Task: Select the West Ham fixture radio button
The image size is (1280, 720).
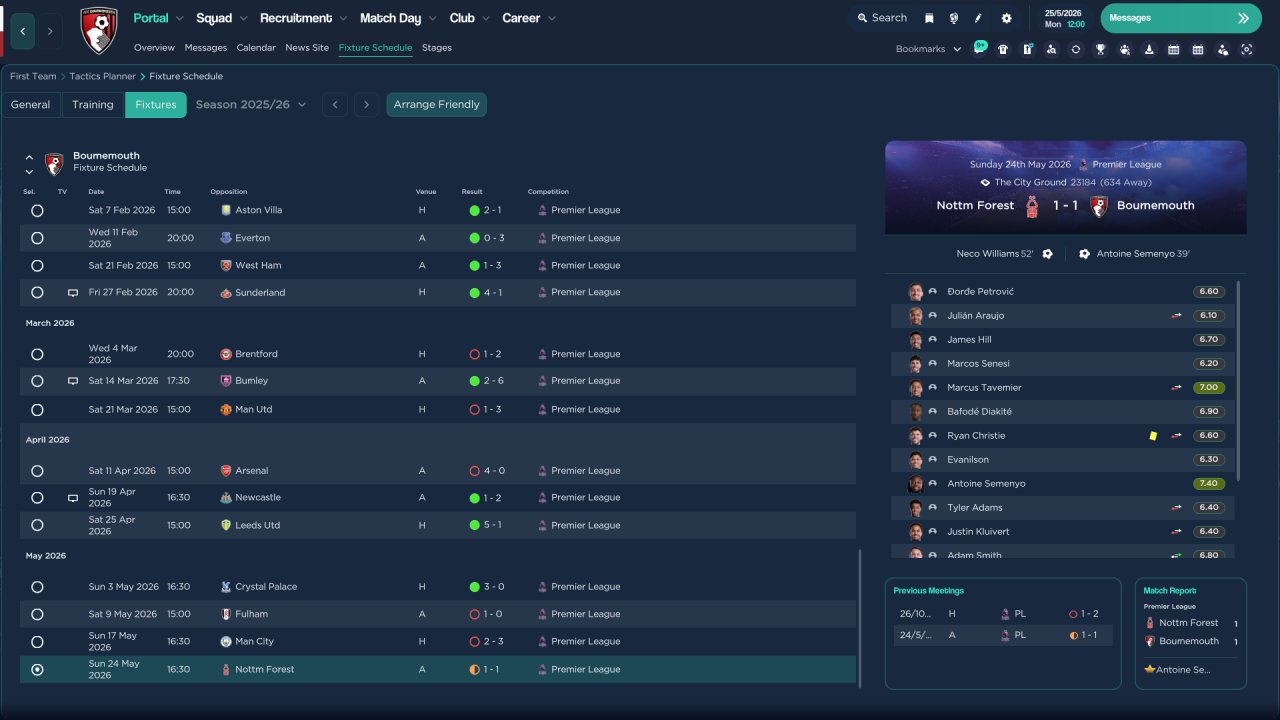Action: click(x=37, y=266)
